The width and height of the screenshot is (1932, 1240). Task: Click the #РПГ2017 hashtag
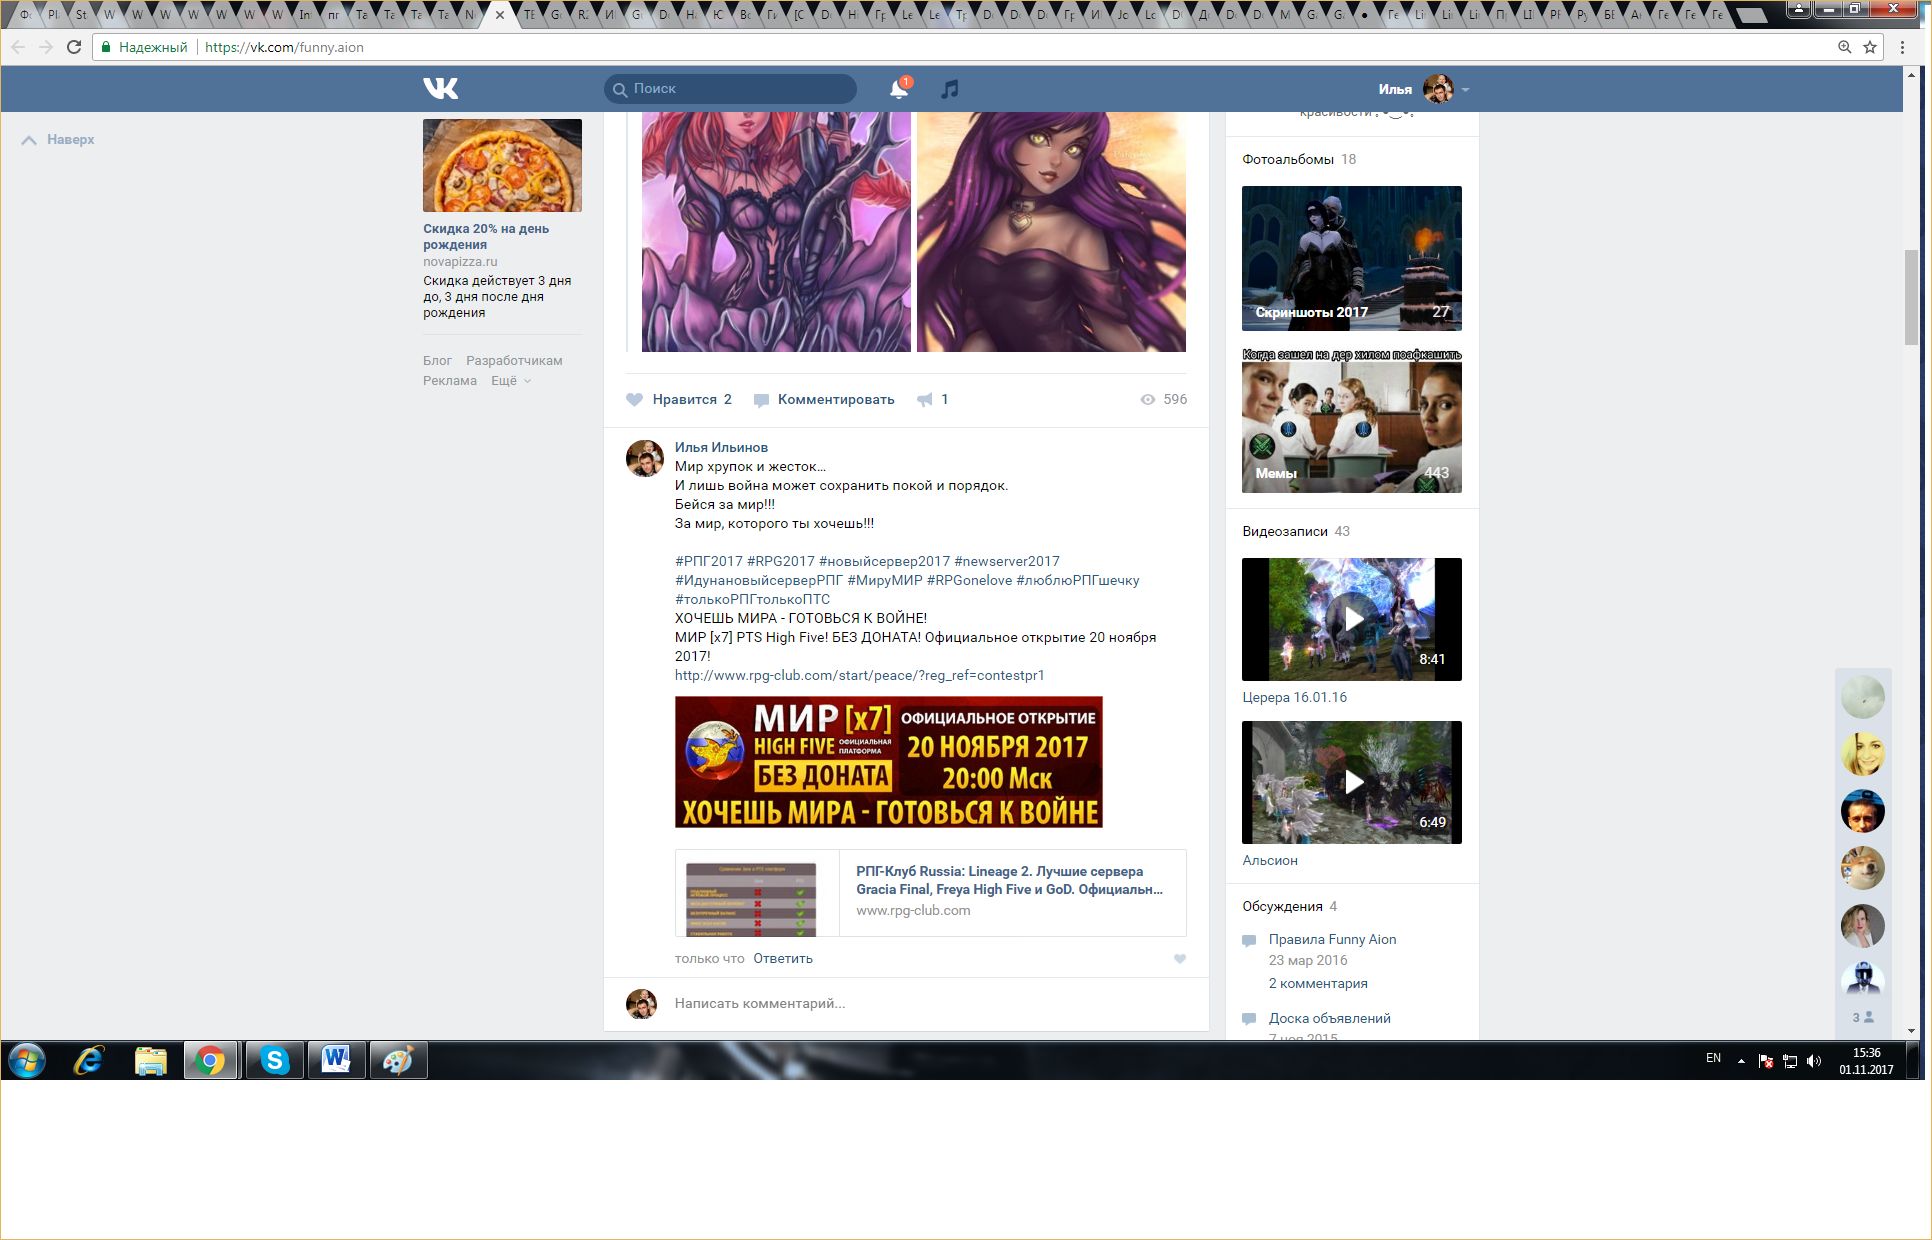(x=709, y=561)
